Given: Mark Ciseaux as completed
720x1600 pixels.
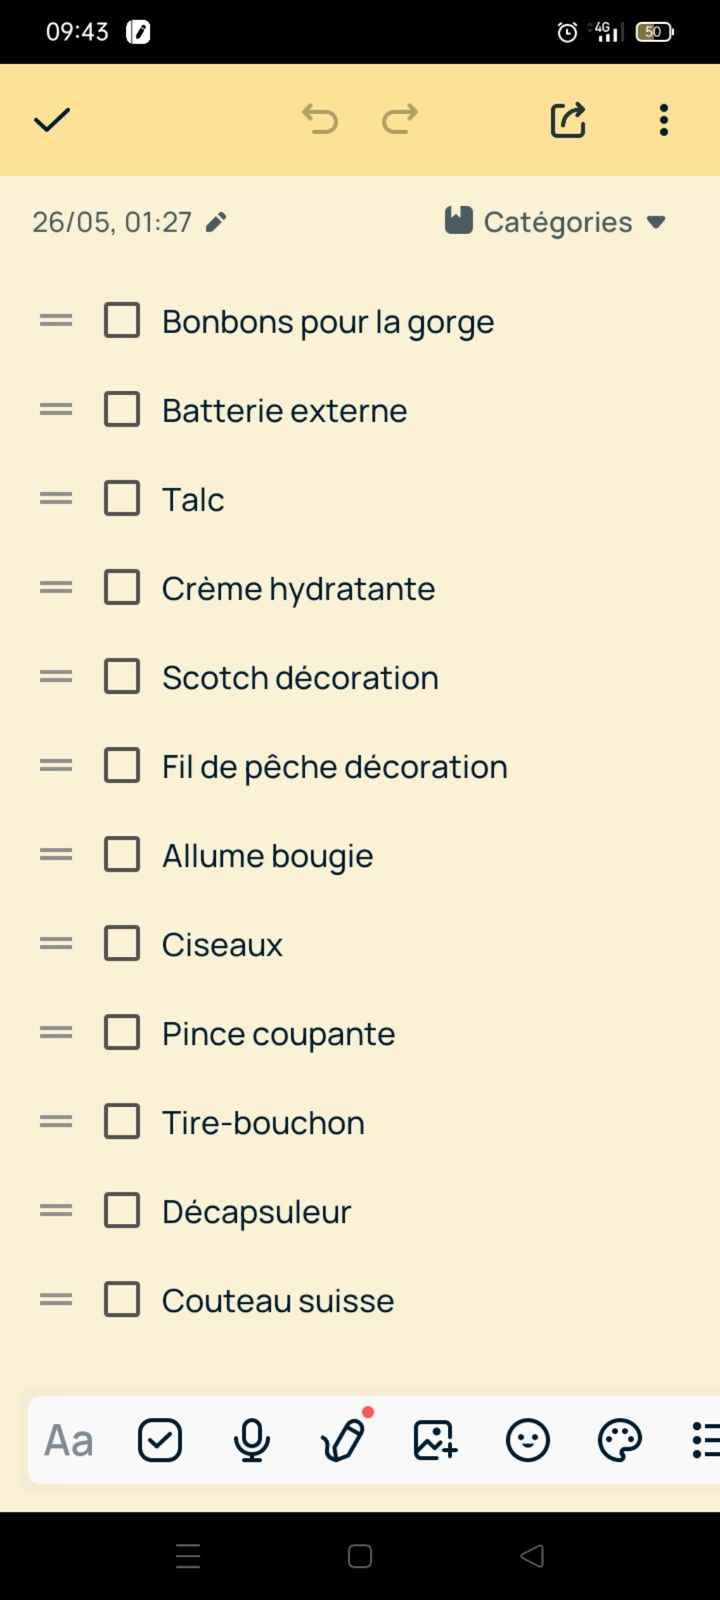Looking at the screenshot, I should coord(121,943).
